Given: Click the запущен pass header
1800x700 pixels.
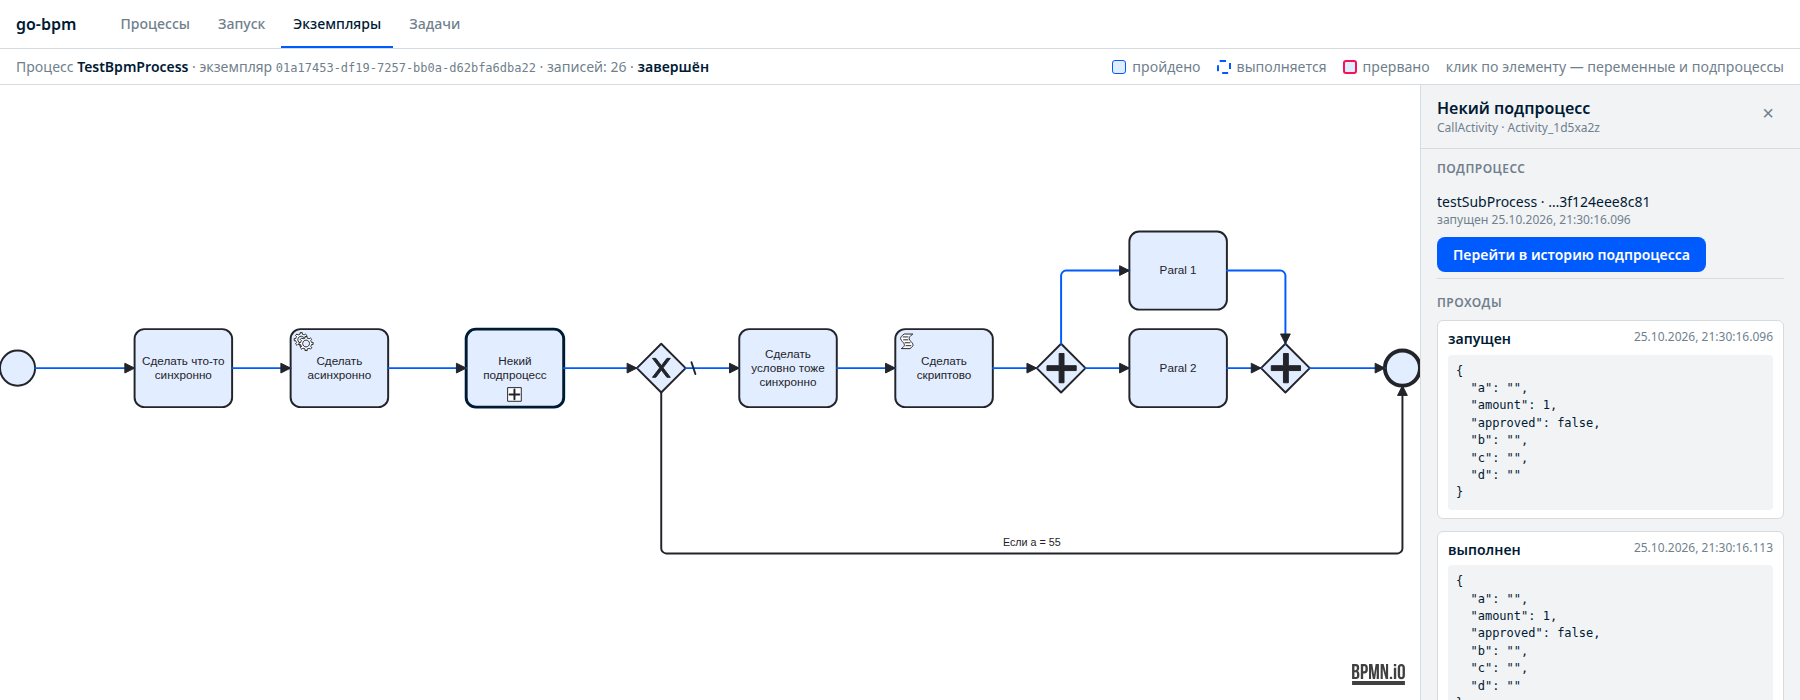Looking at the screenshot, I should click(x=1479, y=339).
